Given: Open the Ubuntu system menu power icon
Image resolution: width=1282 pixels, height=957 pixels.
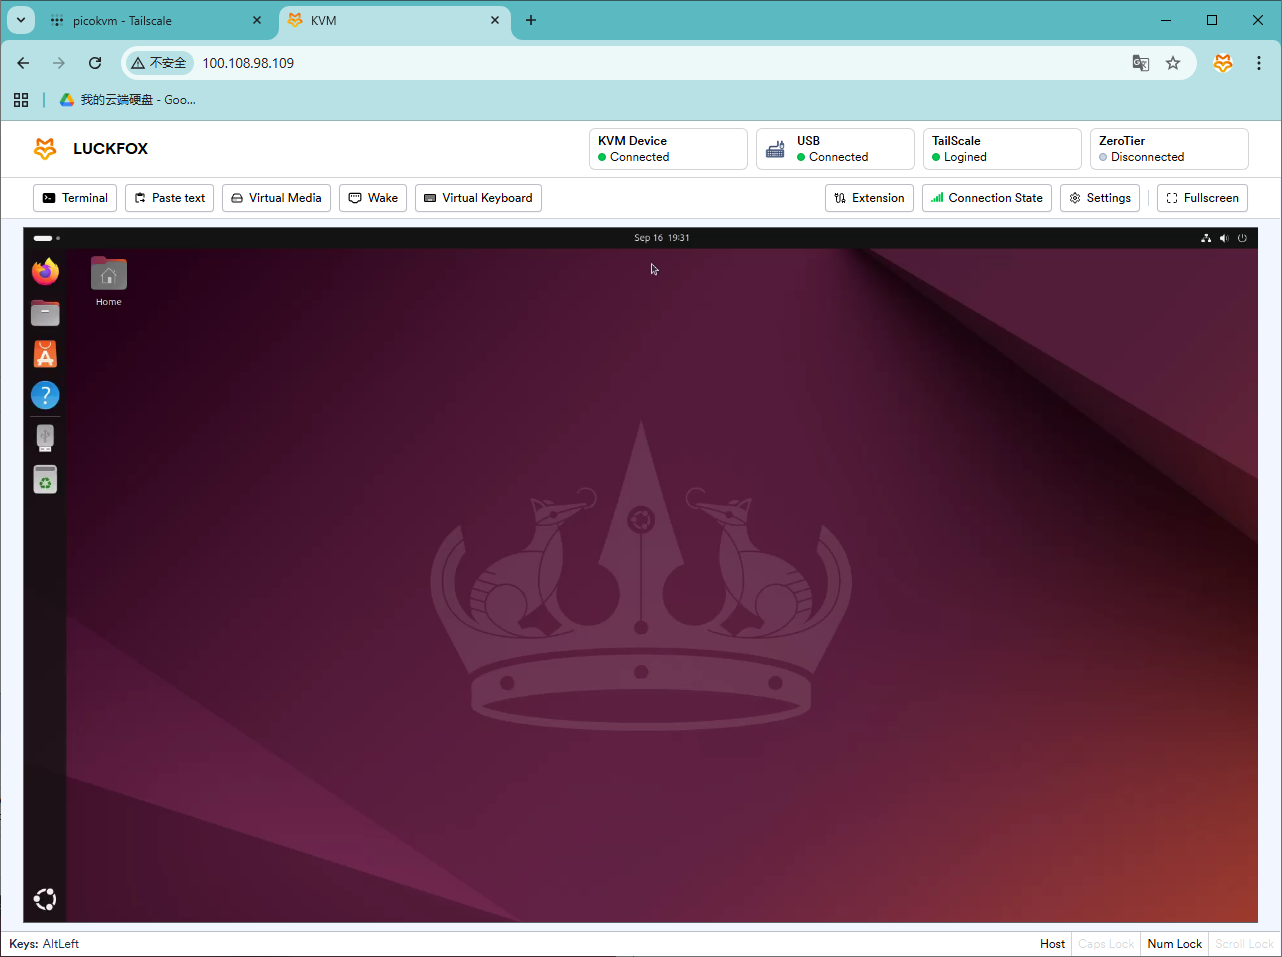Looking at the screenshot, I should tap(1242, 238).
